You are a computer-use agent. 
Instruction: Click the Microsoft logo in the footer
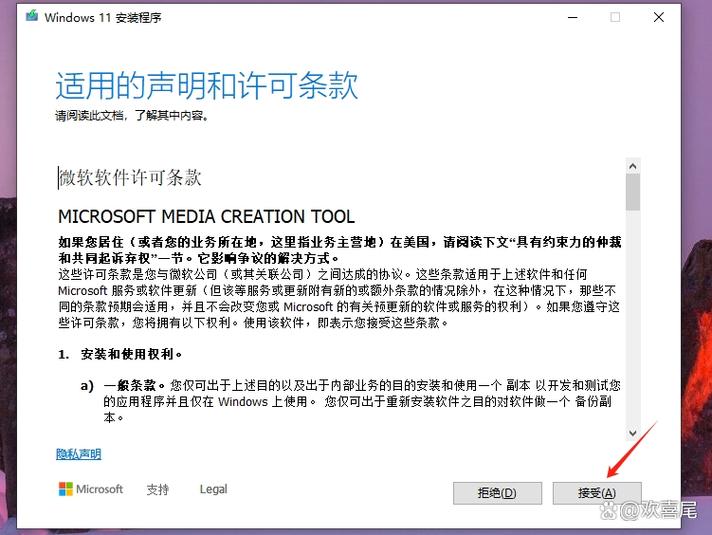coord(91,489)
